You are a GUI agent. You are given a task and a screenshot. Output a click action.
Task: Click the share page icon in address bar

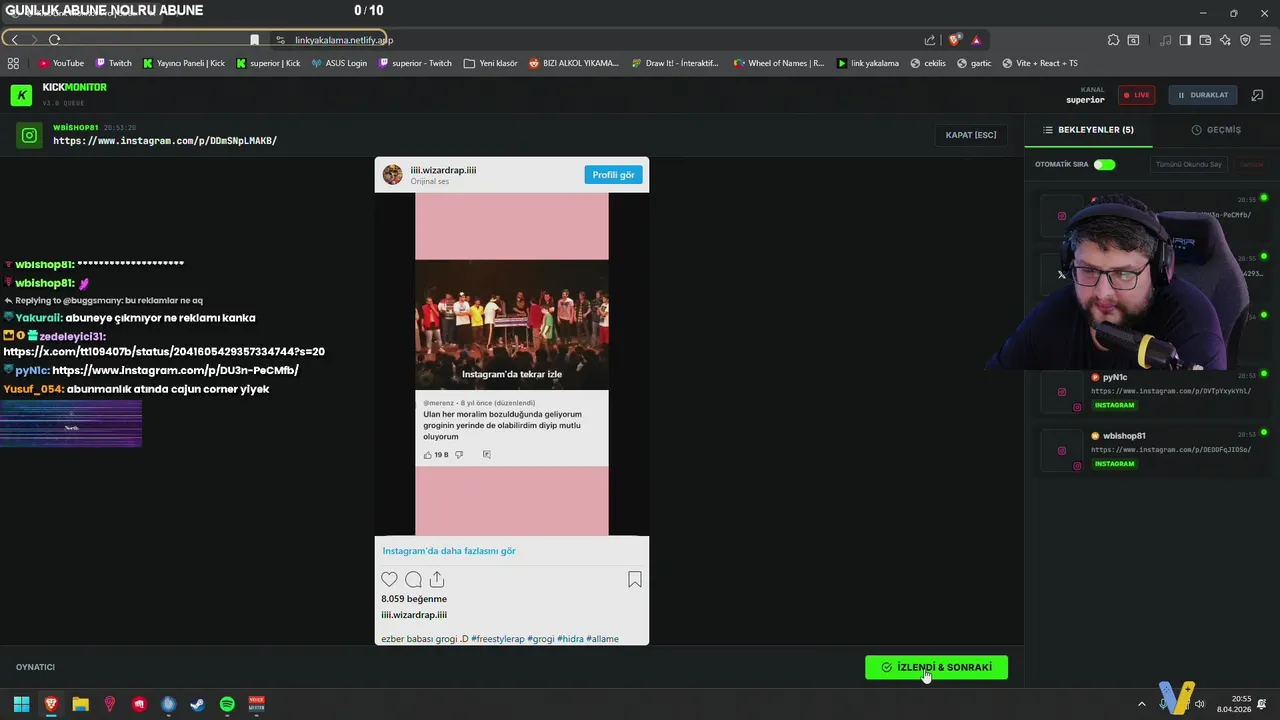click(930, 40)
